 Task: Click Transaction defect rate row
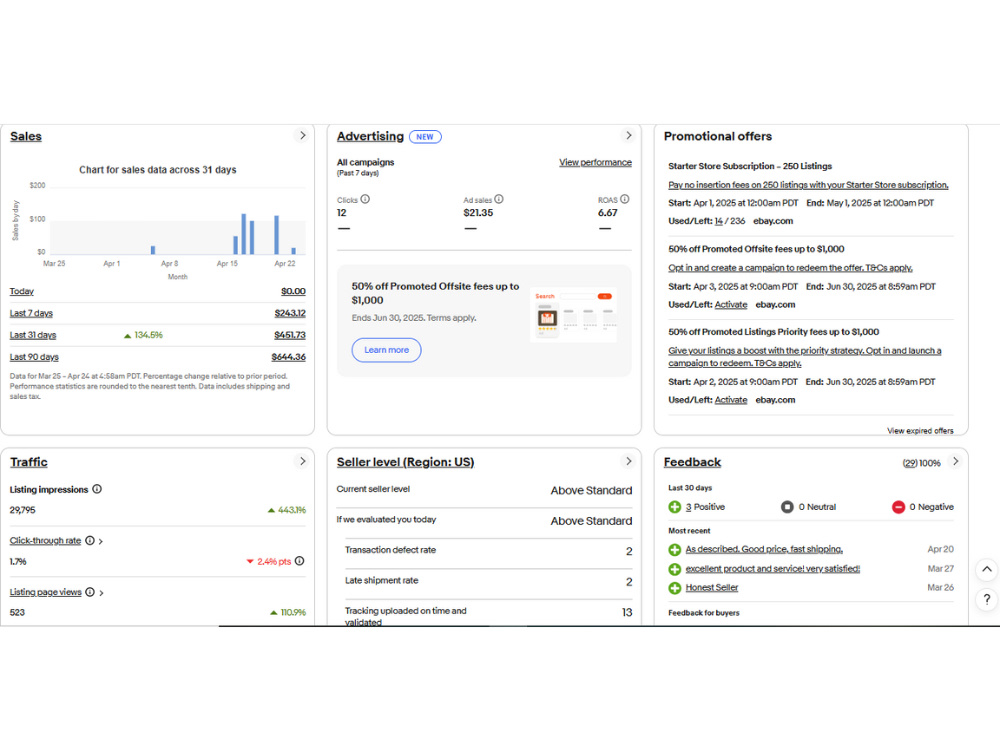pyautogui.click(x=489, y=550)
